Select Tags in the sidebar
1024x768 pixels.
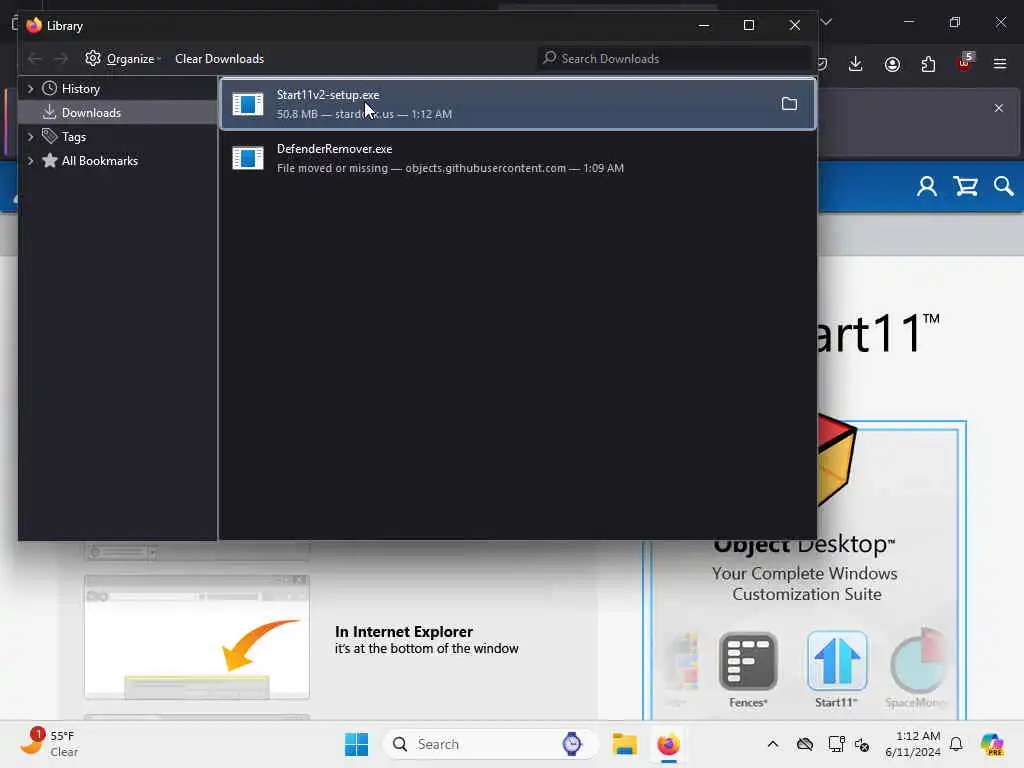73,136
